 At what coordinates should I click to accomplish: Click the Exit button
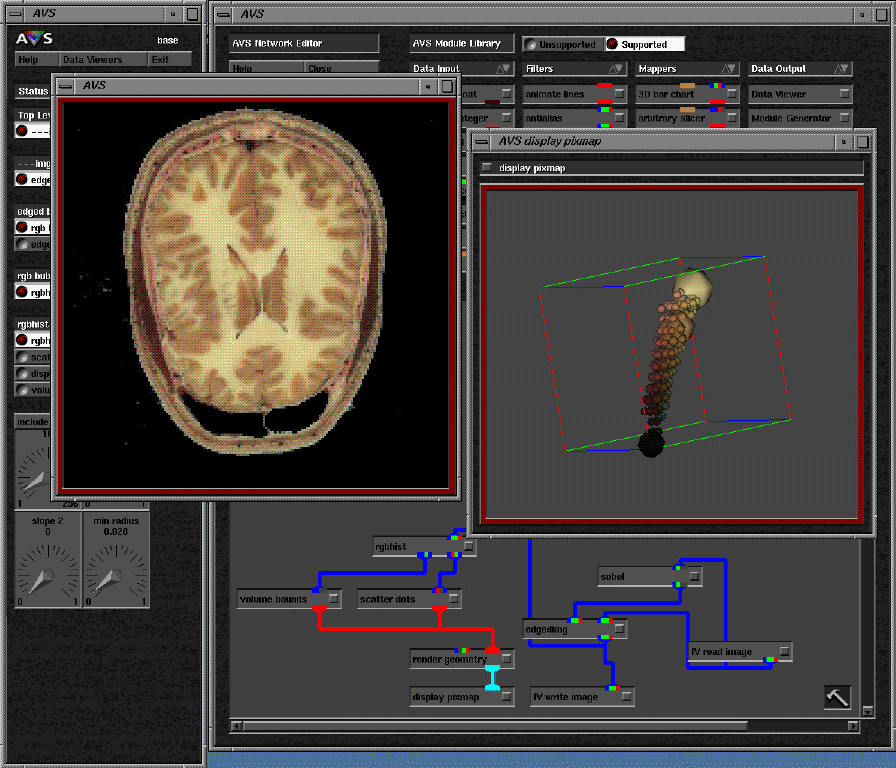click(170, 59)
